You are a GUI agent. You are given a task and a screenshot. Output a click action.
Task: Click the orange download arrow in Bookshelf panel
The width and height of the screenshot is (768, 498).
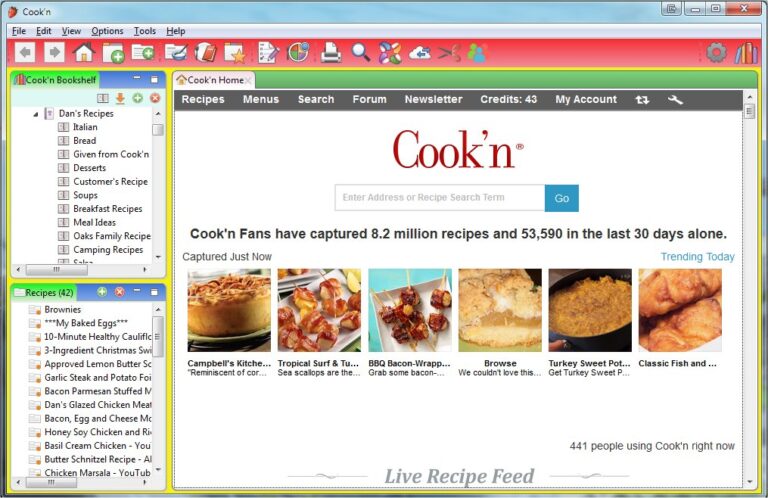[x=120, y=98]
